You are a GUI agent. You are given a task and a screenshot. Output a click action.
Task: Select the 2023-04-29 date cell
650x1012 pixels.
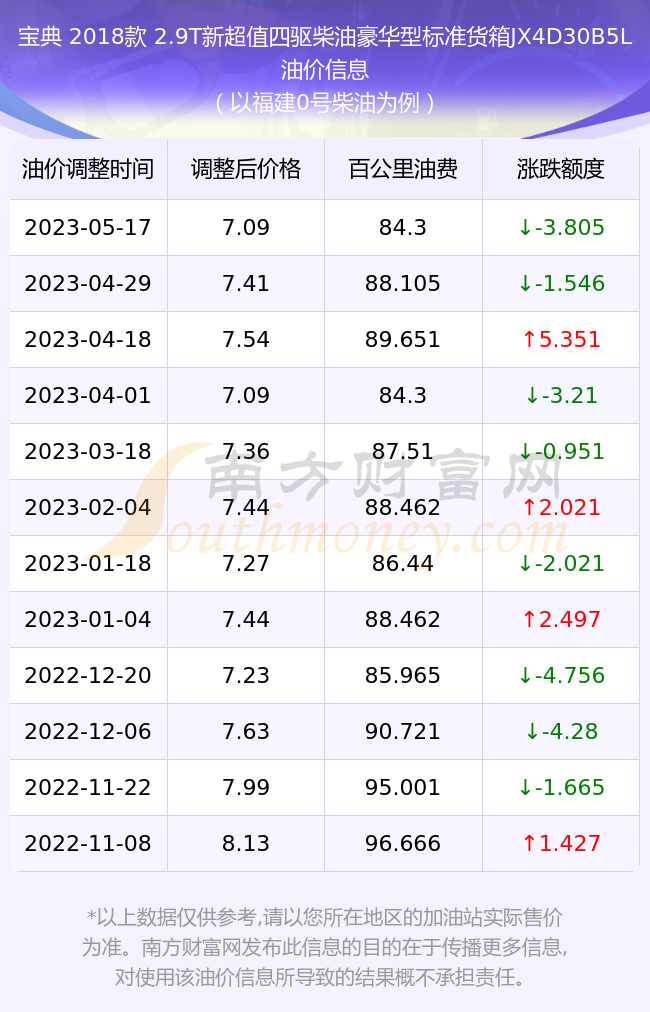[x=88, y=283]
